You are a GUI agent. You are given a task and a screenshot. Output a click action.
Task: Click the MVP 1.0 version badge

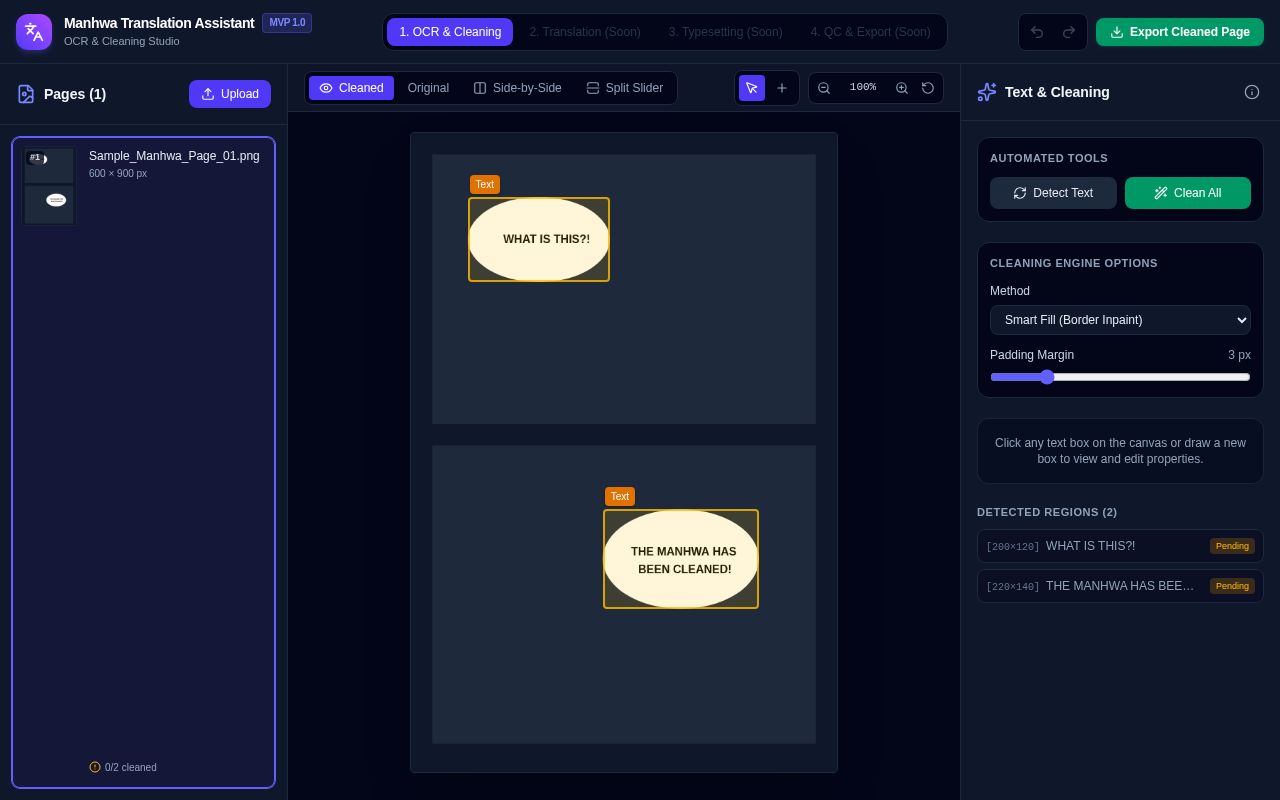pyautogui.click(x=287, y=23)
